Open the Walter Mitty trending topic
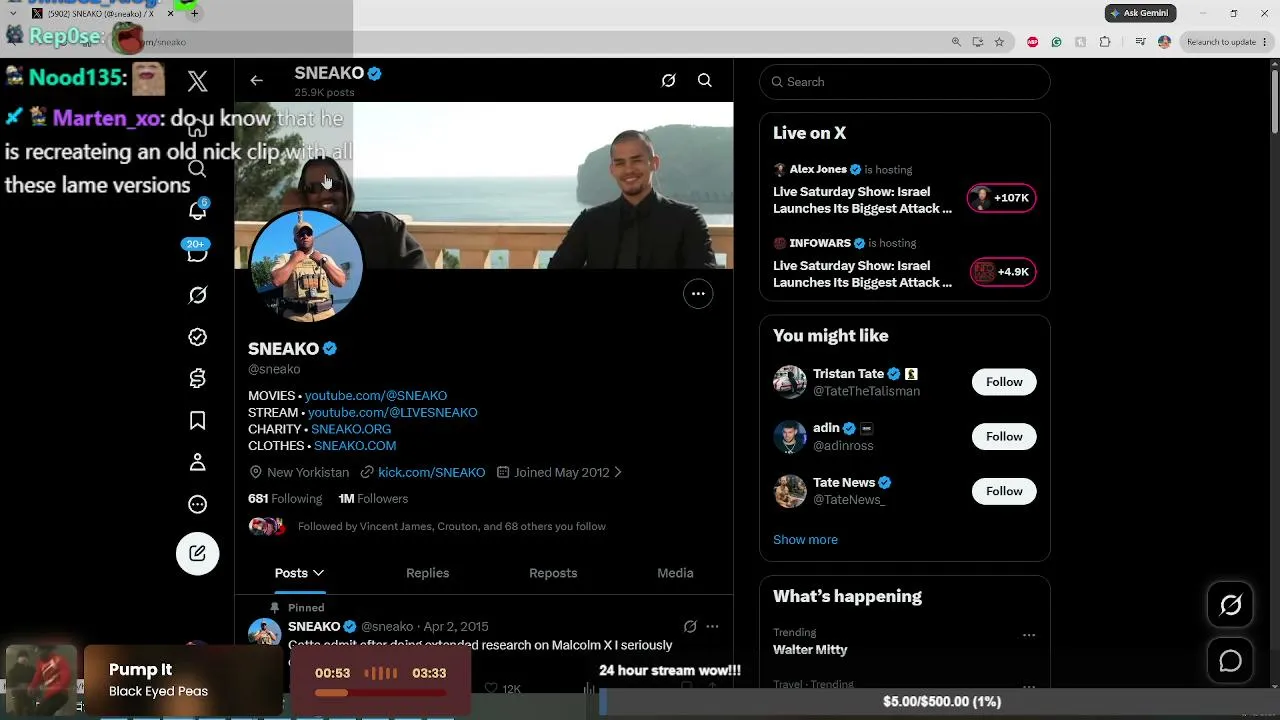 point(810,650)
